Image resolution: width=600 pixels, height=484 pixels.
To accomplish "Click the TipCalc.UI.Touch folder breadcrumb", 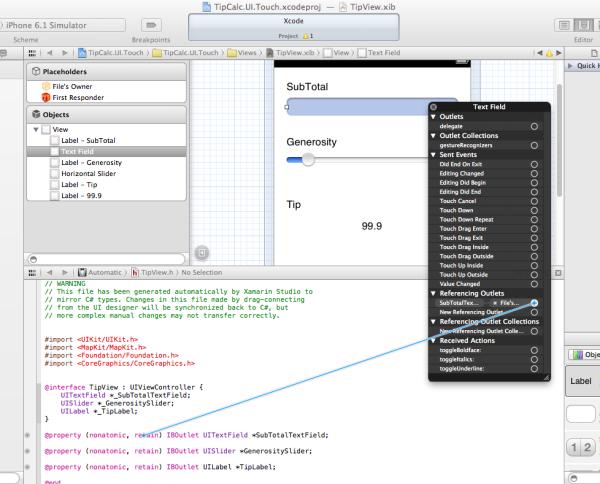I will tap(186, 53).
